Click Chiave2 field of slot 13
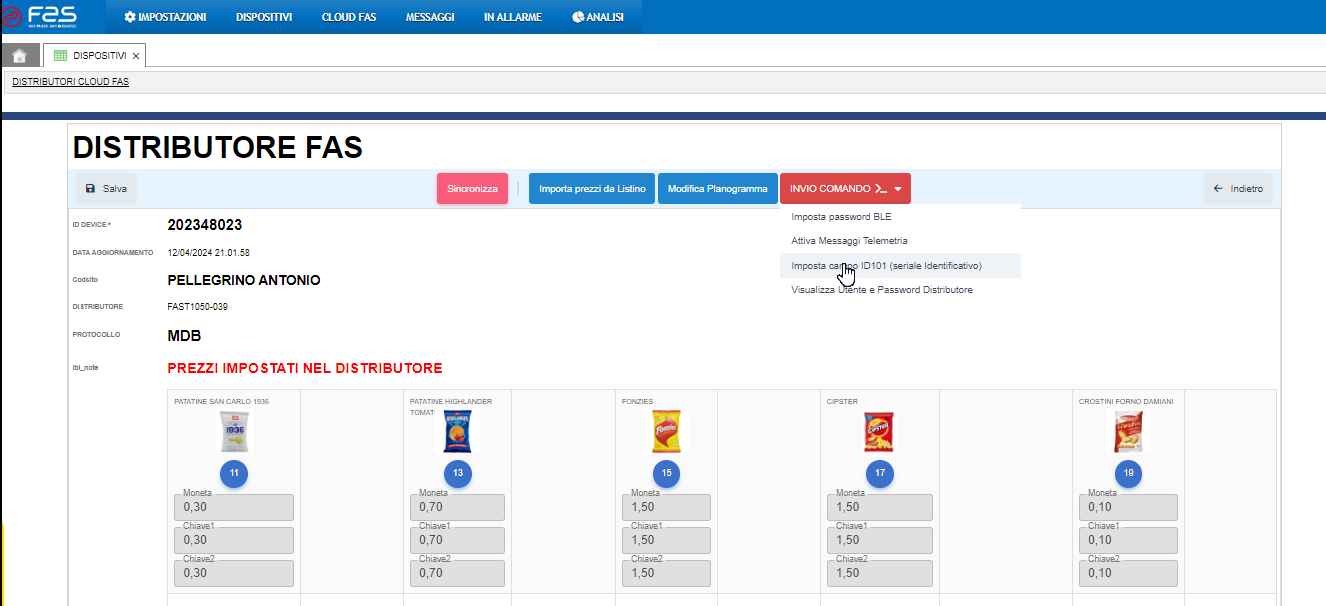The width and height of the screenshot is (1326, 606). coord(458,573)
